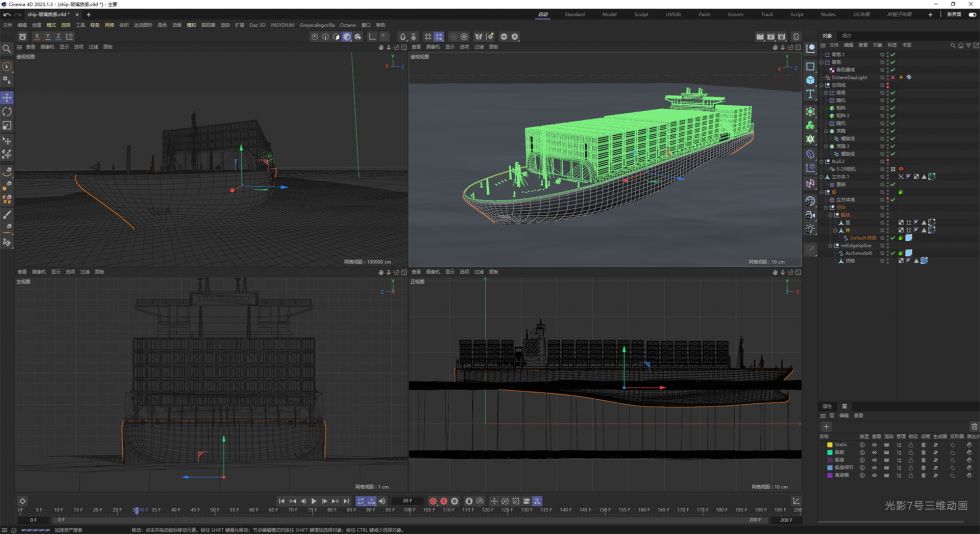The image size is (980, 534).
Task: Click the search magnifier icon at top left
Action: (x=7, y=49)
